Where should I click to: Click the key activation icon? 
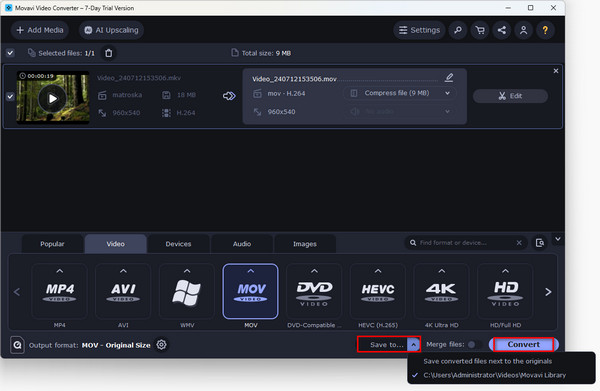point(458,30)
